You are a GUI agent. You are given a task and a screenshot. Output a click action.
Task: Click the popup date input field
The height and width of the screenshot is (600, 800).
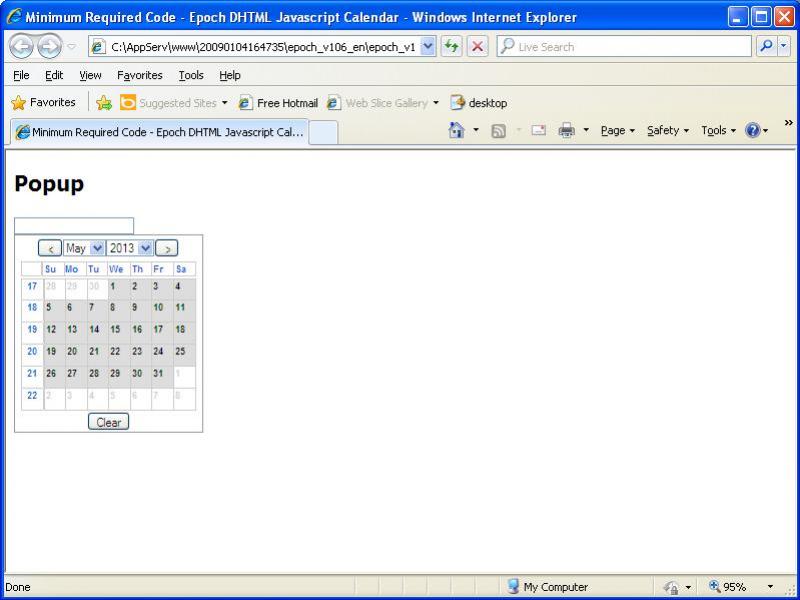point(74,226)
